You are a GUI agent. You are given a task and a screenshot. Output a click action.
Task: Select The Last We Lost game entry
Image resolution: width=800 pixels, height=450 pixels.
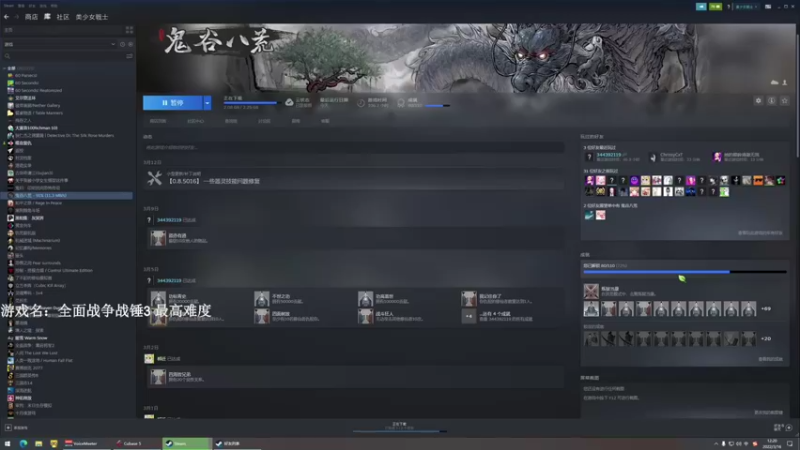(33, 353)
